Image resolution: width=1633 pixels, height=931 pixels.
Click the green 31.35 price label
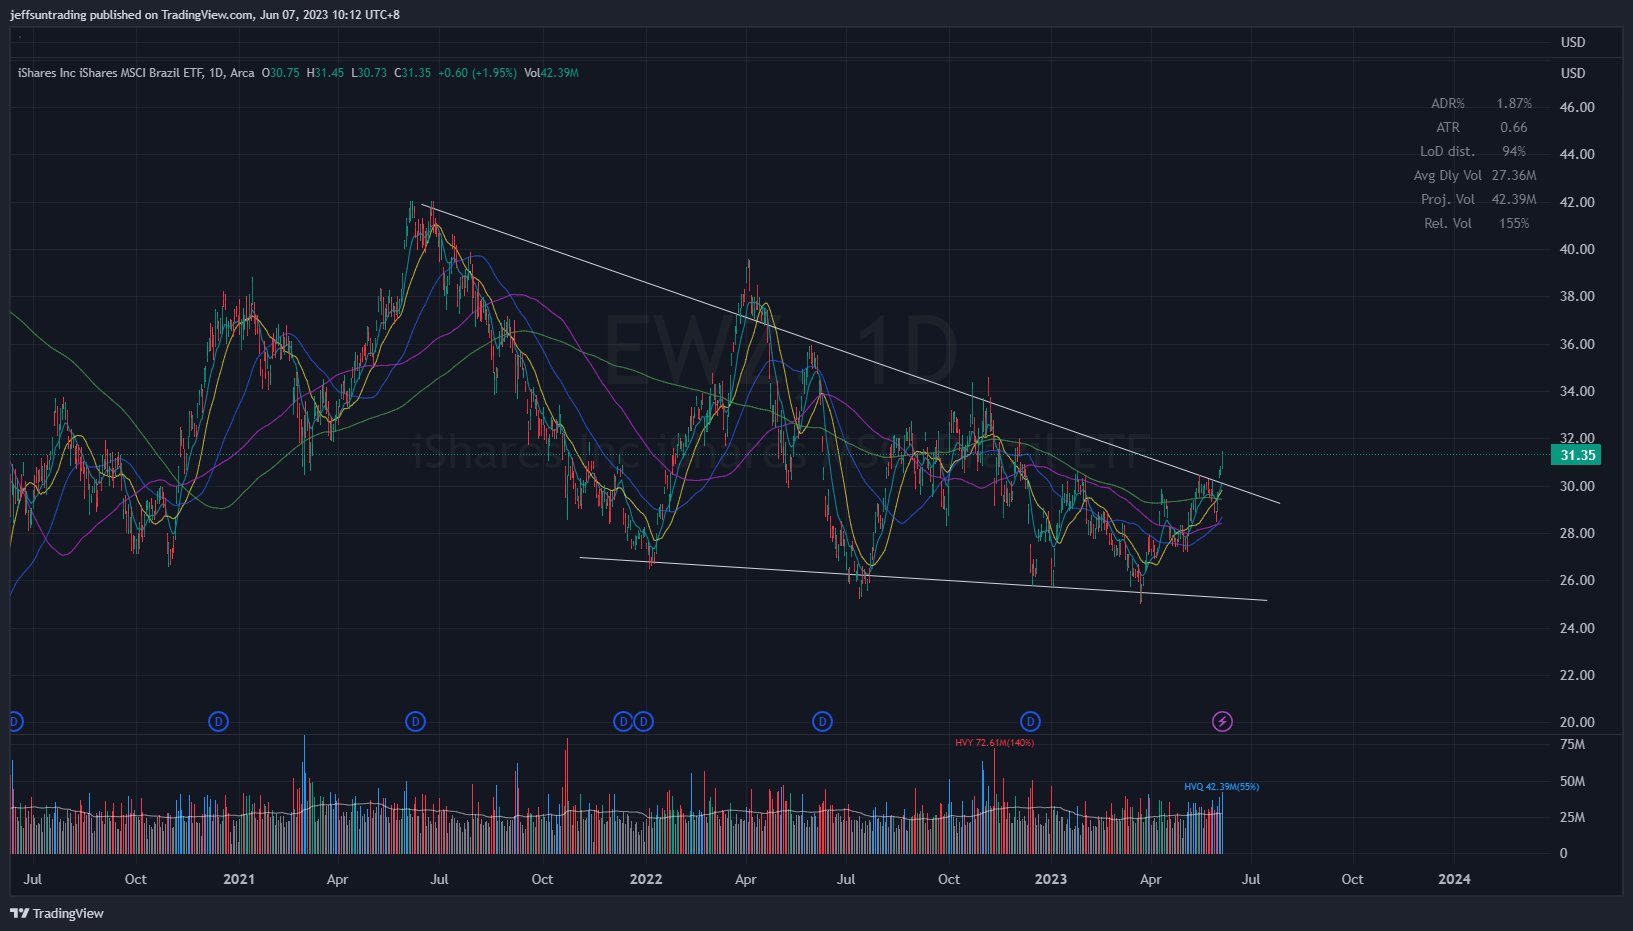point(1577,455)
